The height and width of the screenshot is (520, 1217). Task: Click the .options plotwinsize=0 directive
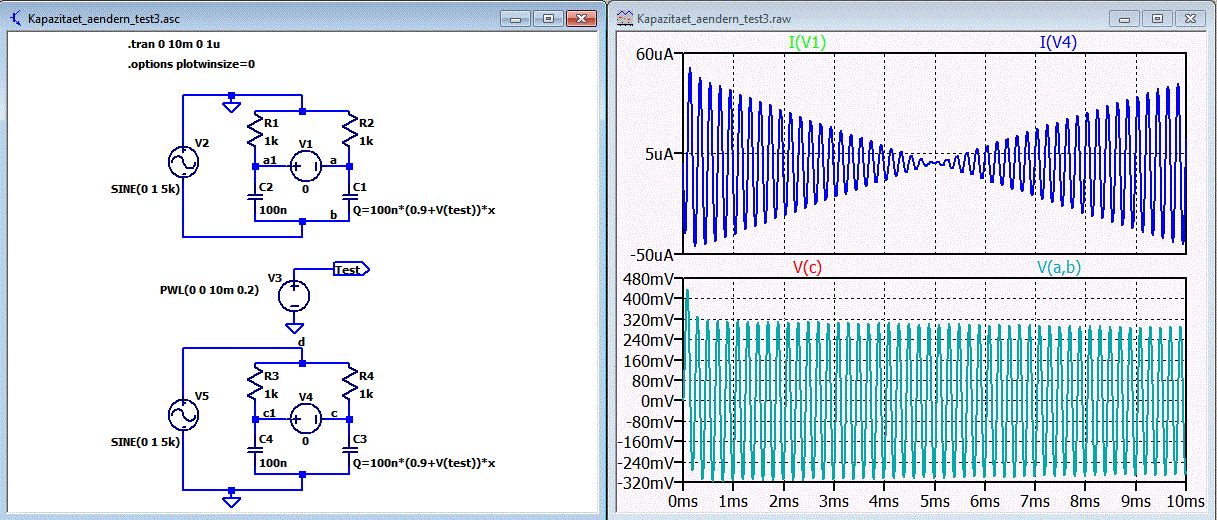click(x=191, y=64)
